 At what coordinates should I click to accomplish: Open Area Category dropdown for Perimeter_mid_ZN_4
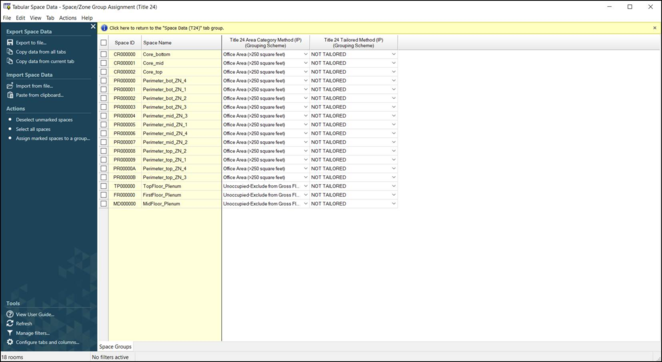306,133
